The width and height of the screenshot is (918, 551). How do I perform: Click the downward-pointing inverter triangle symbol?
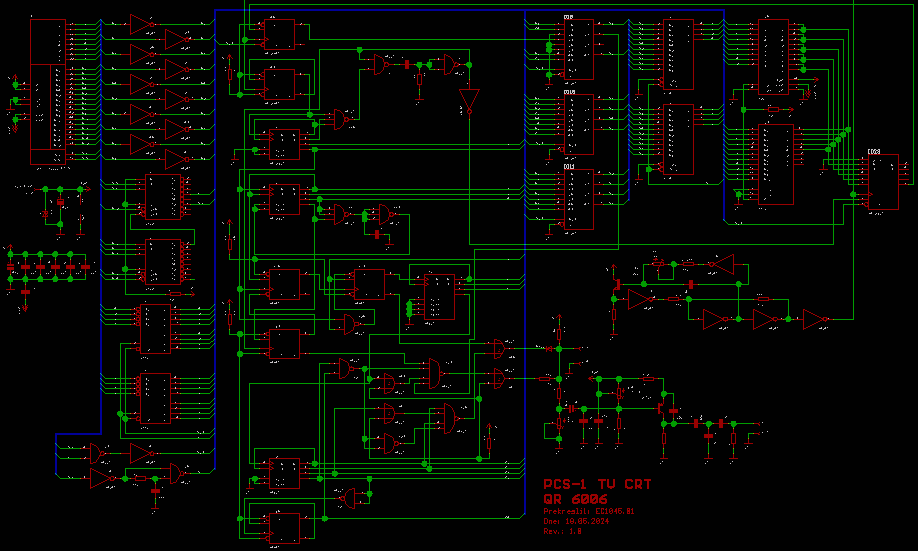click(469, 102)
